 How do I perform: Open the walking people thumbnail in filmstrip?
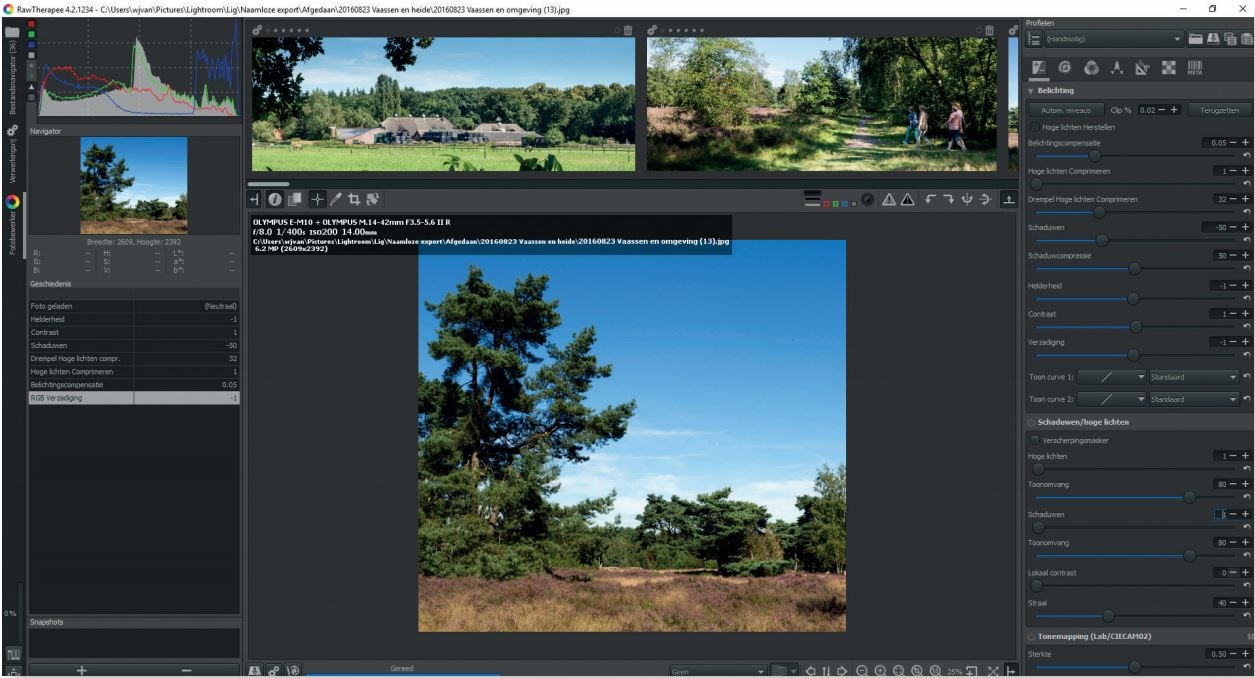pos(821,104)
